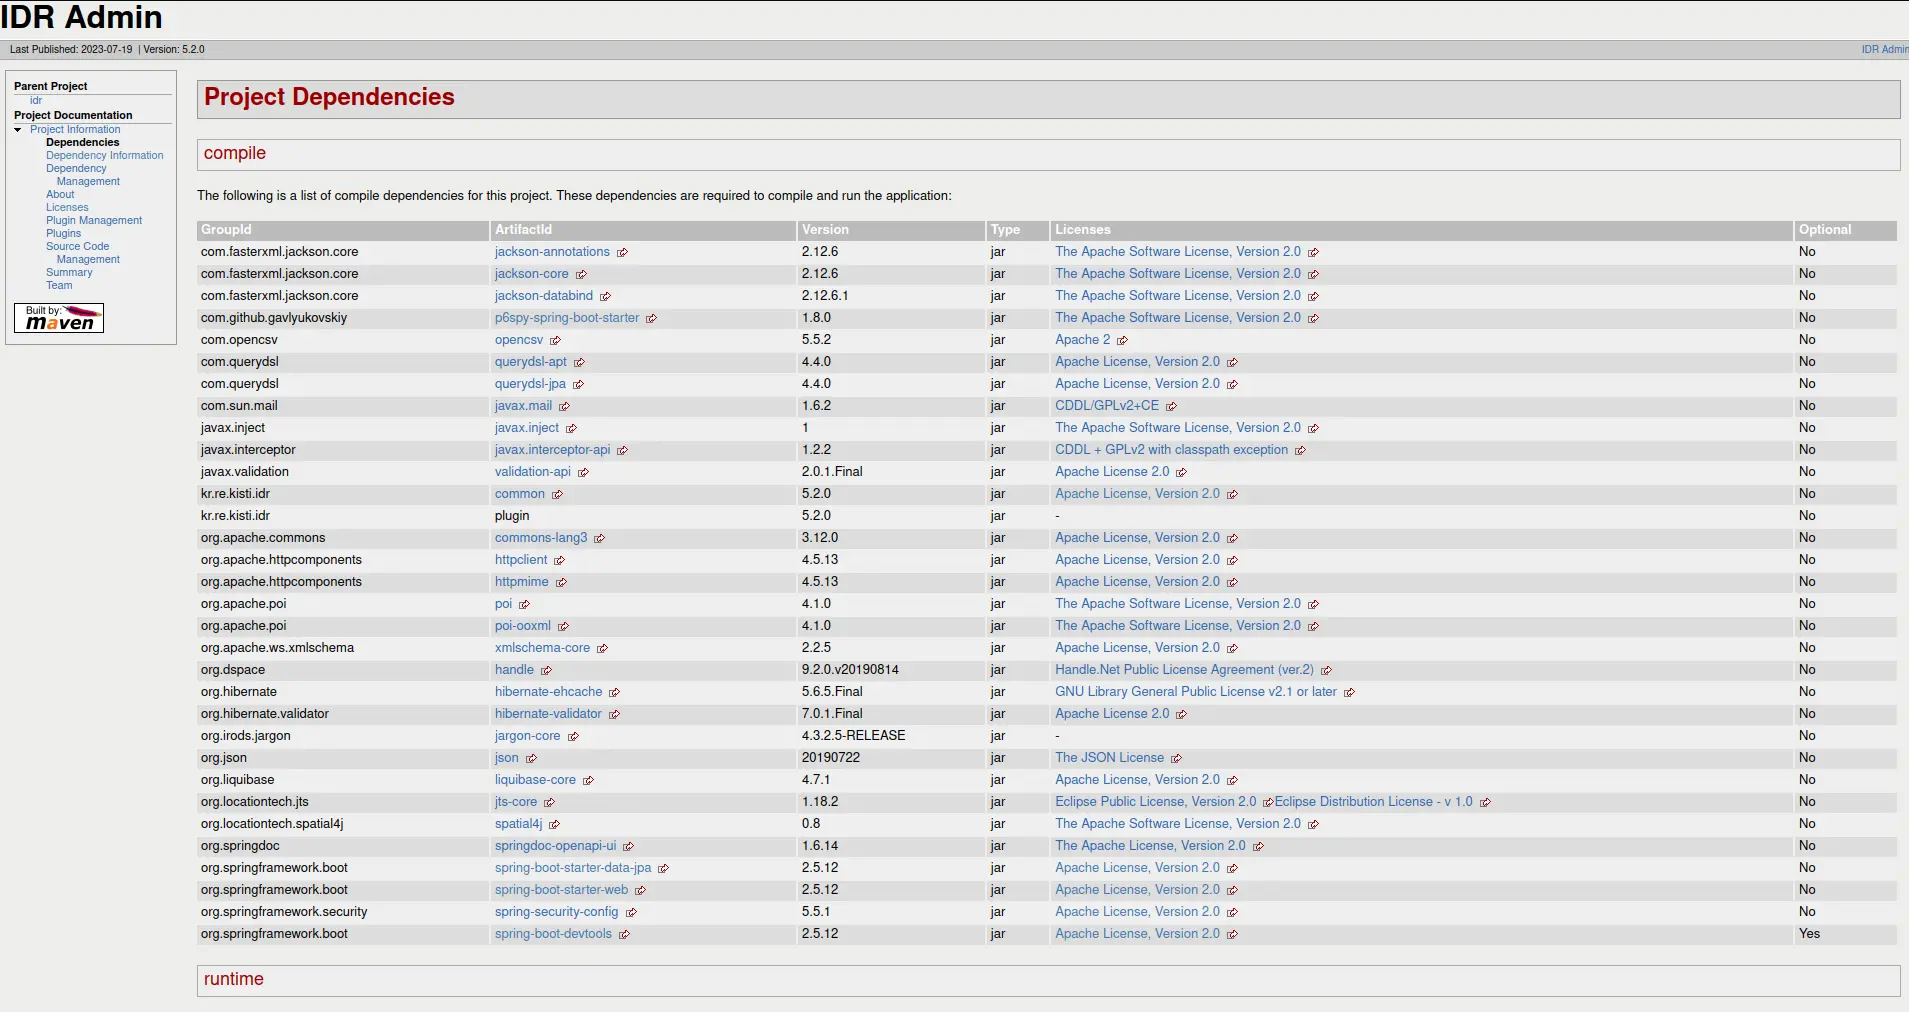Click external link icon after Eclipse Distribution License
This screenshot has width=1909, height=1012.
[x=1485, y=803]
